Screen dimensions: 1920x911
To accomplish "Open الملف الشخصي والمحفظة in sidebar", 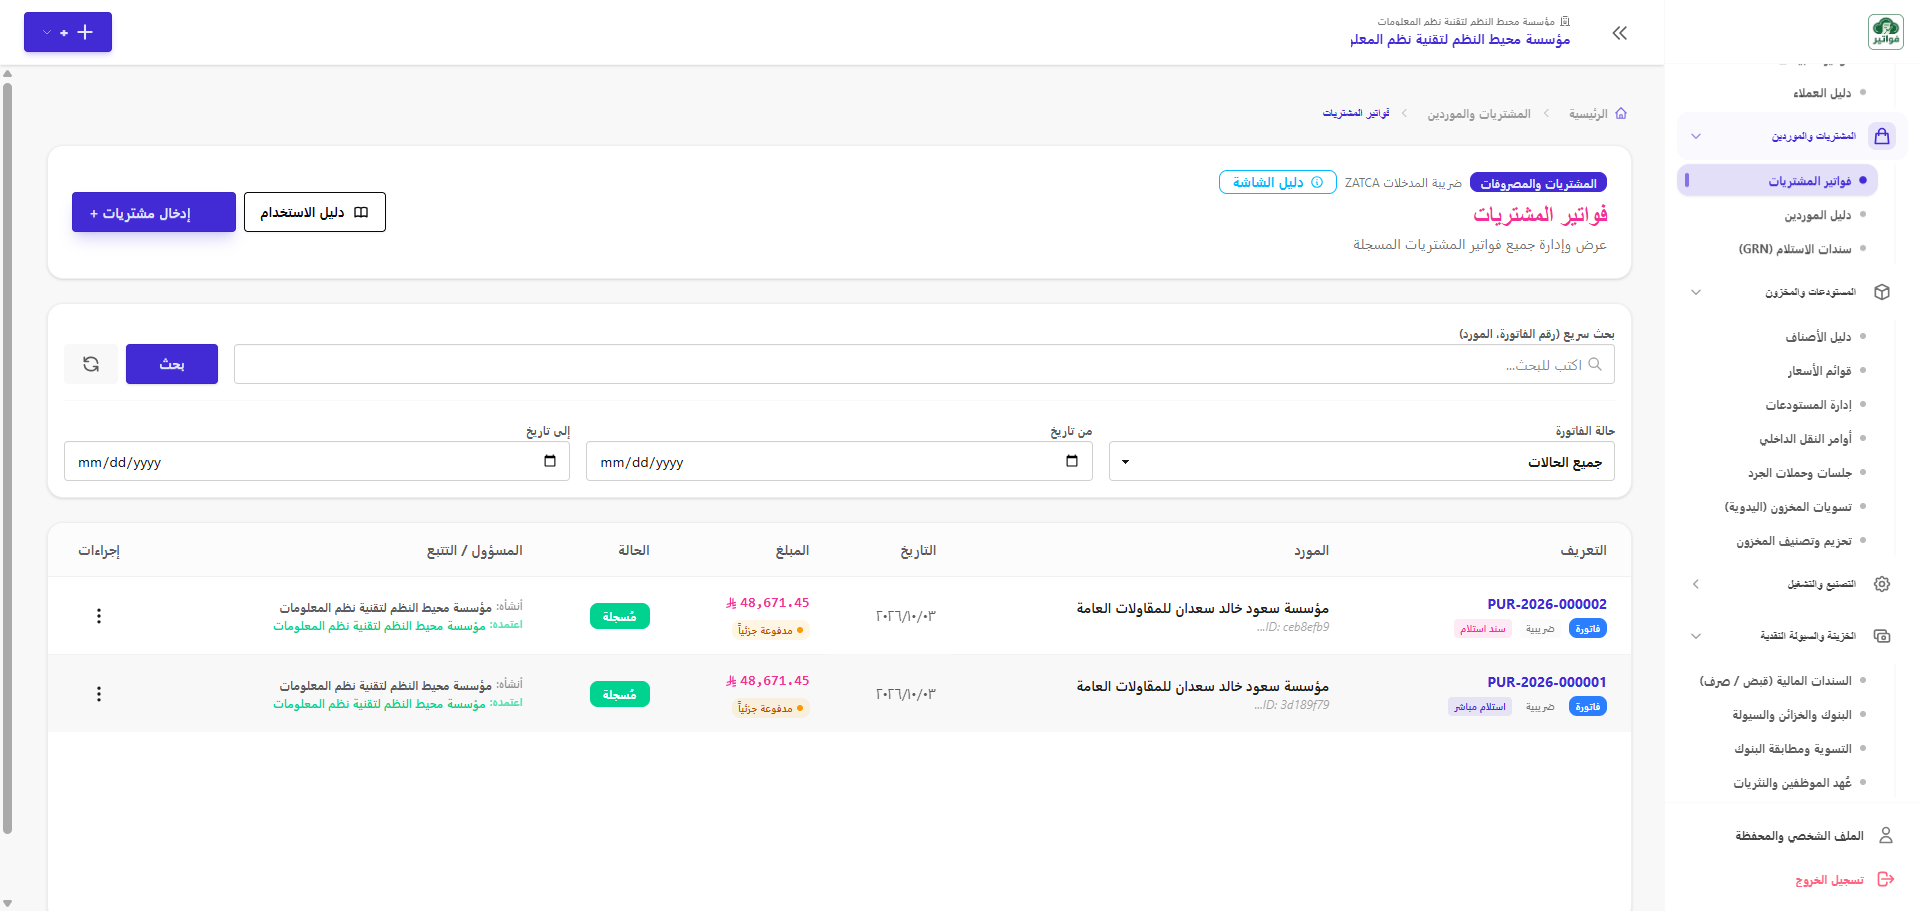I will pos(1799,835).
